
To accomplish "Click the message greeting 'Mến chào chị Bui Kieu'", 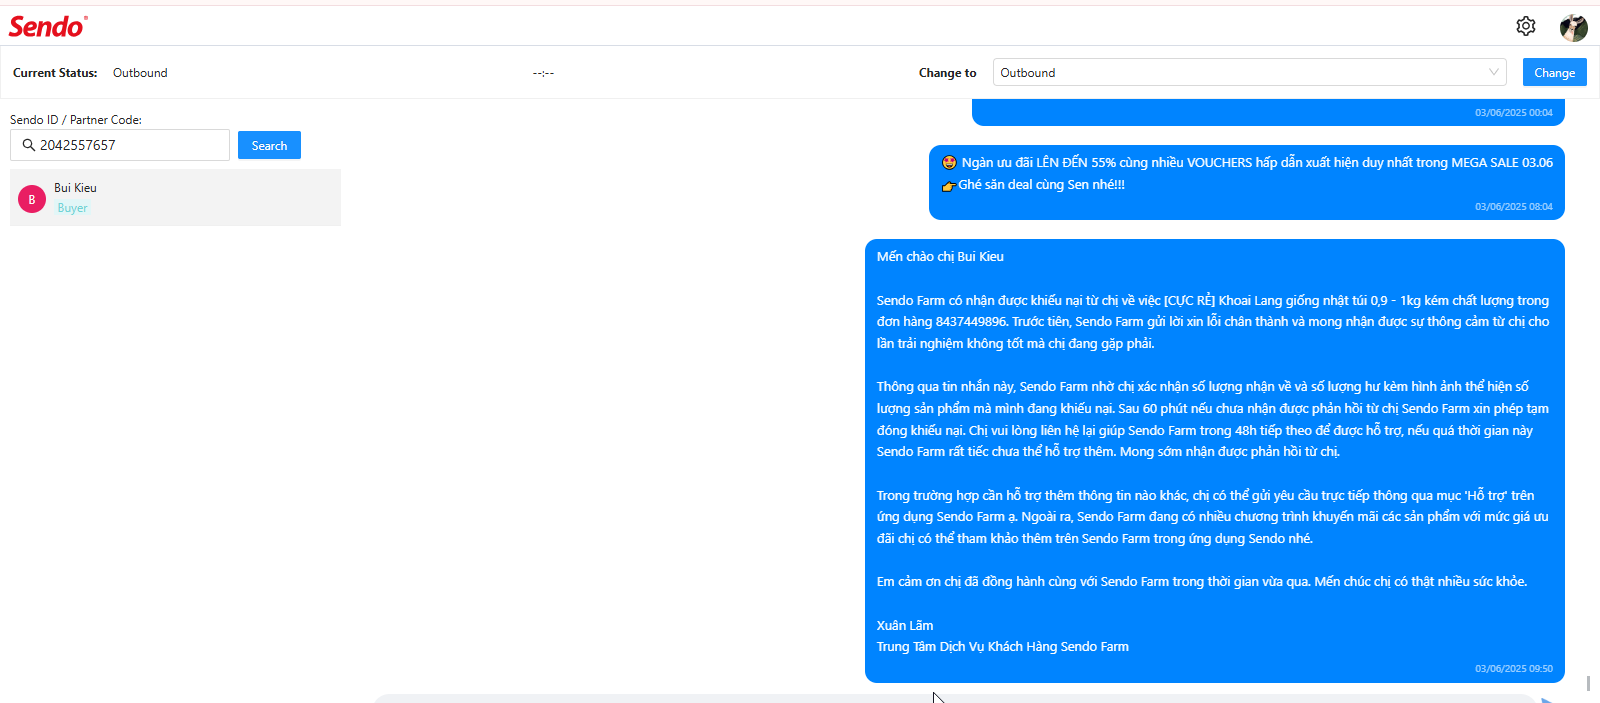I will click(940, 257).
